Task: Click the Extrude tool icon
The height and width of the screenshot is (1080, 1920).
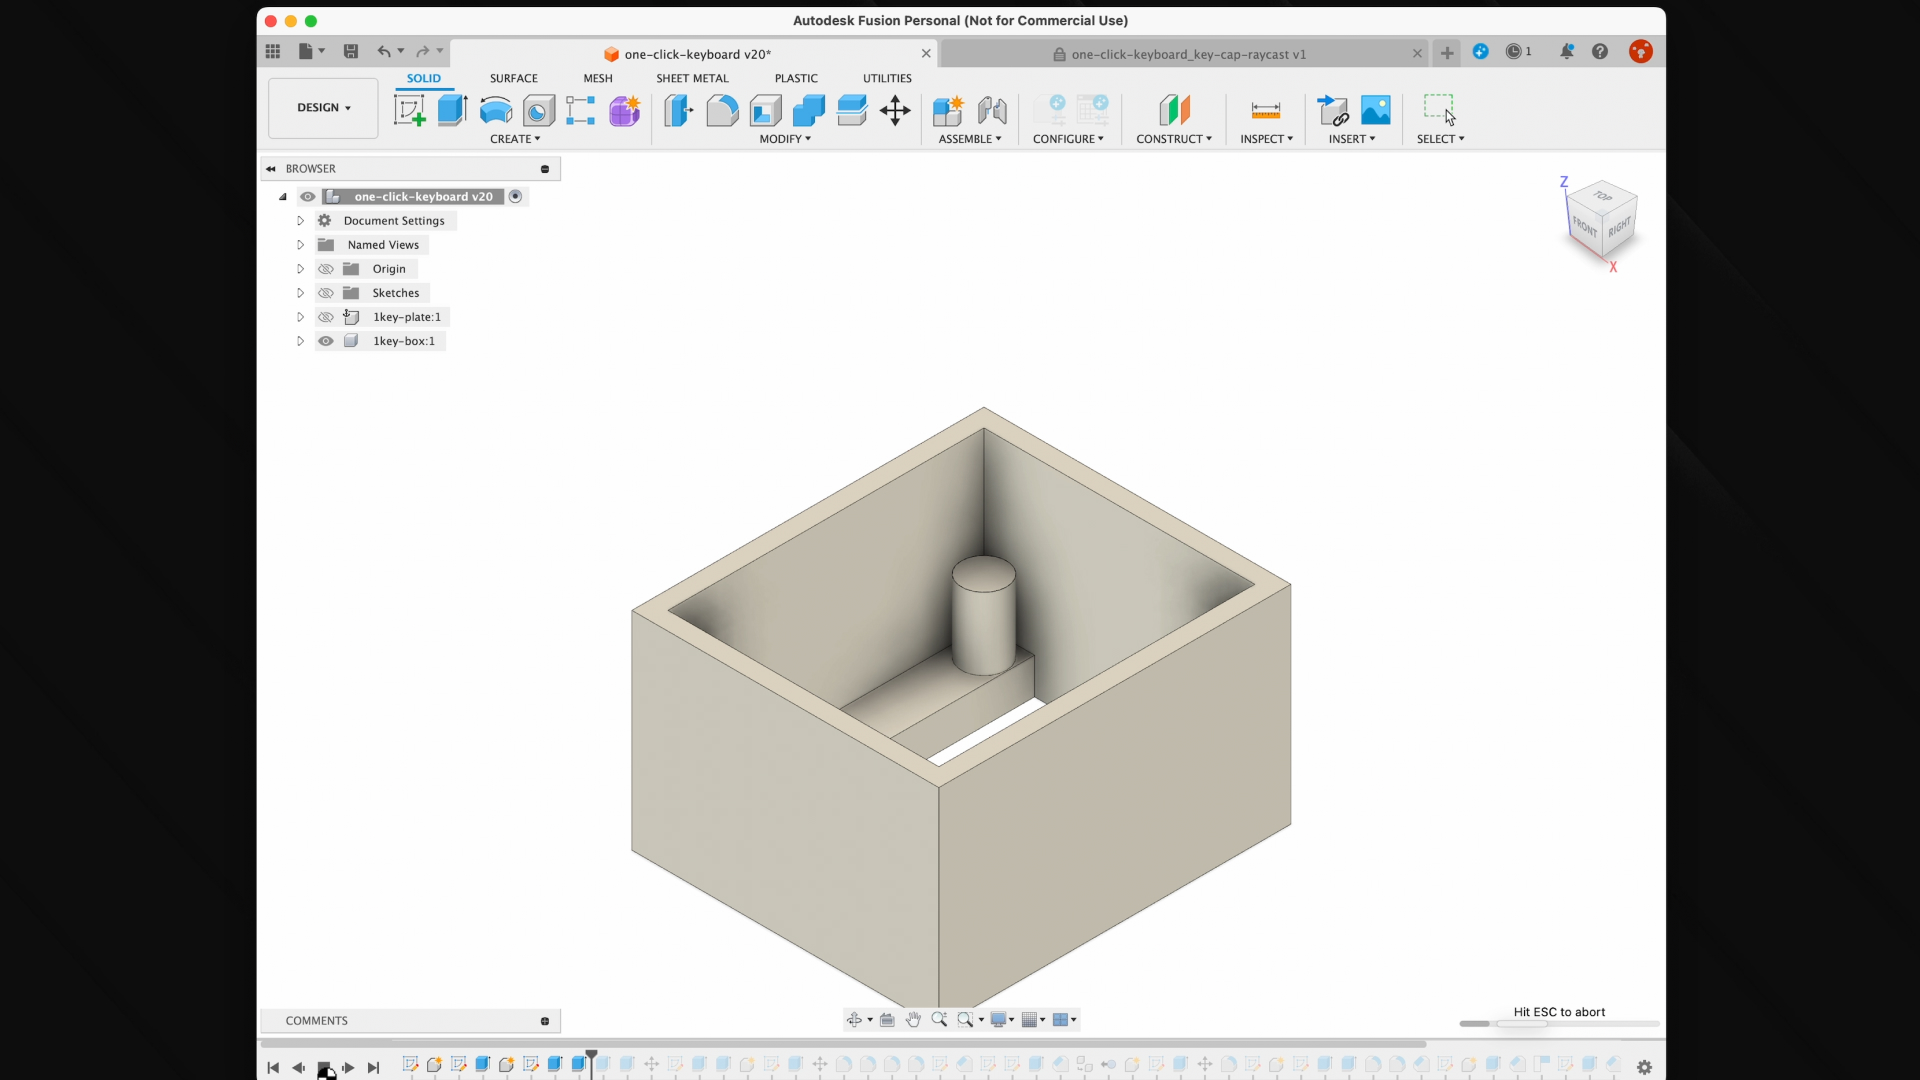Action: point(452,110)
